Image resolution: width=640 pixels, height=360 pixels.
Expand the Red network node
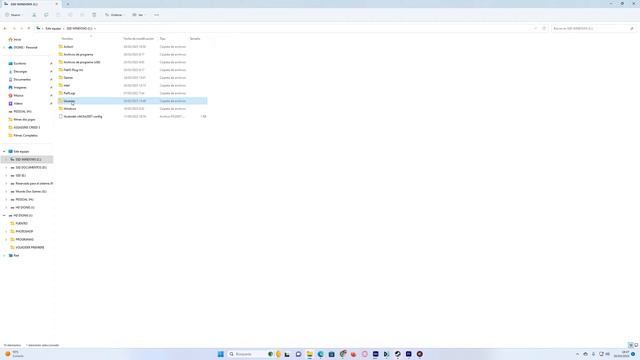pyautogui.click(x=4, y=256)
